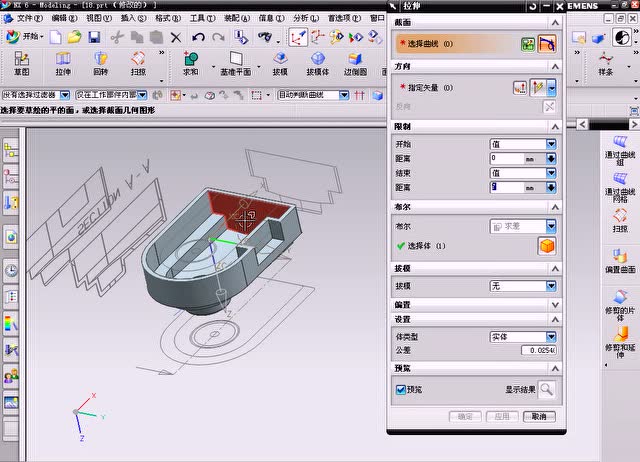Click the 显示结果 (Show Result) magnifier button
The image size is (640, 462).
pyautogui.click(x=546, y=391)
